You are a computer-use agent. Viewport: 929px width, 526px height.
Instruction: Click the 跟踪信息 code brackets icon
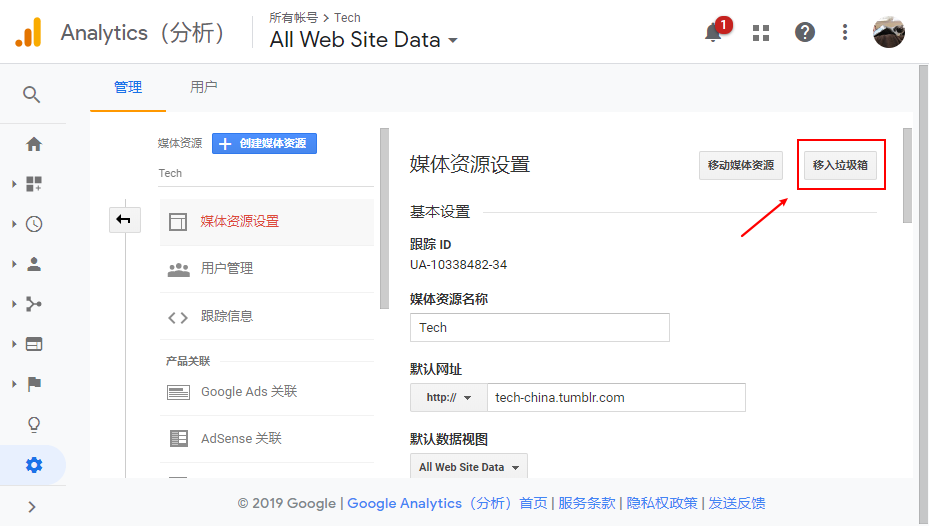pos(178,317)
